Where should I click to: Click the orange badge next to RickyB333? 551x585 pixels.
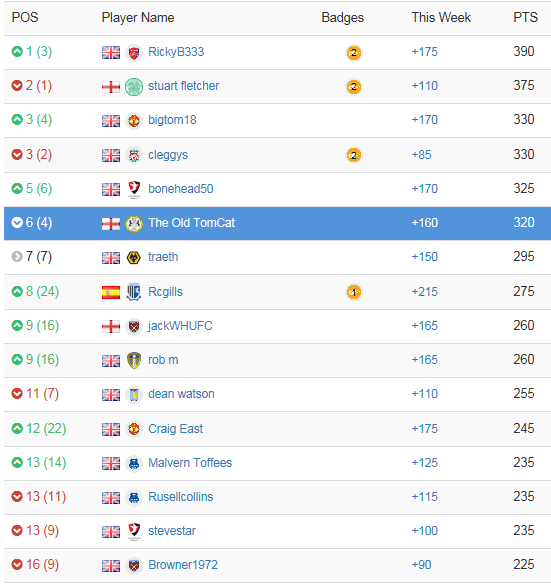354,53
